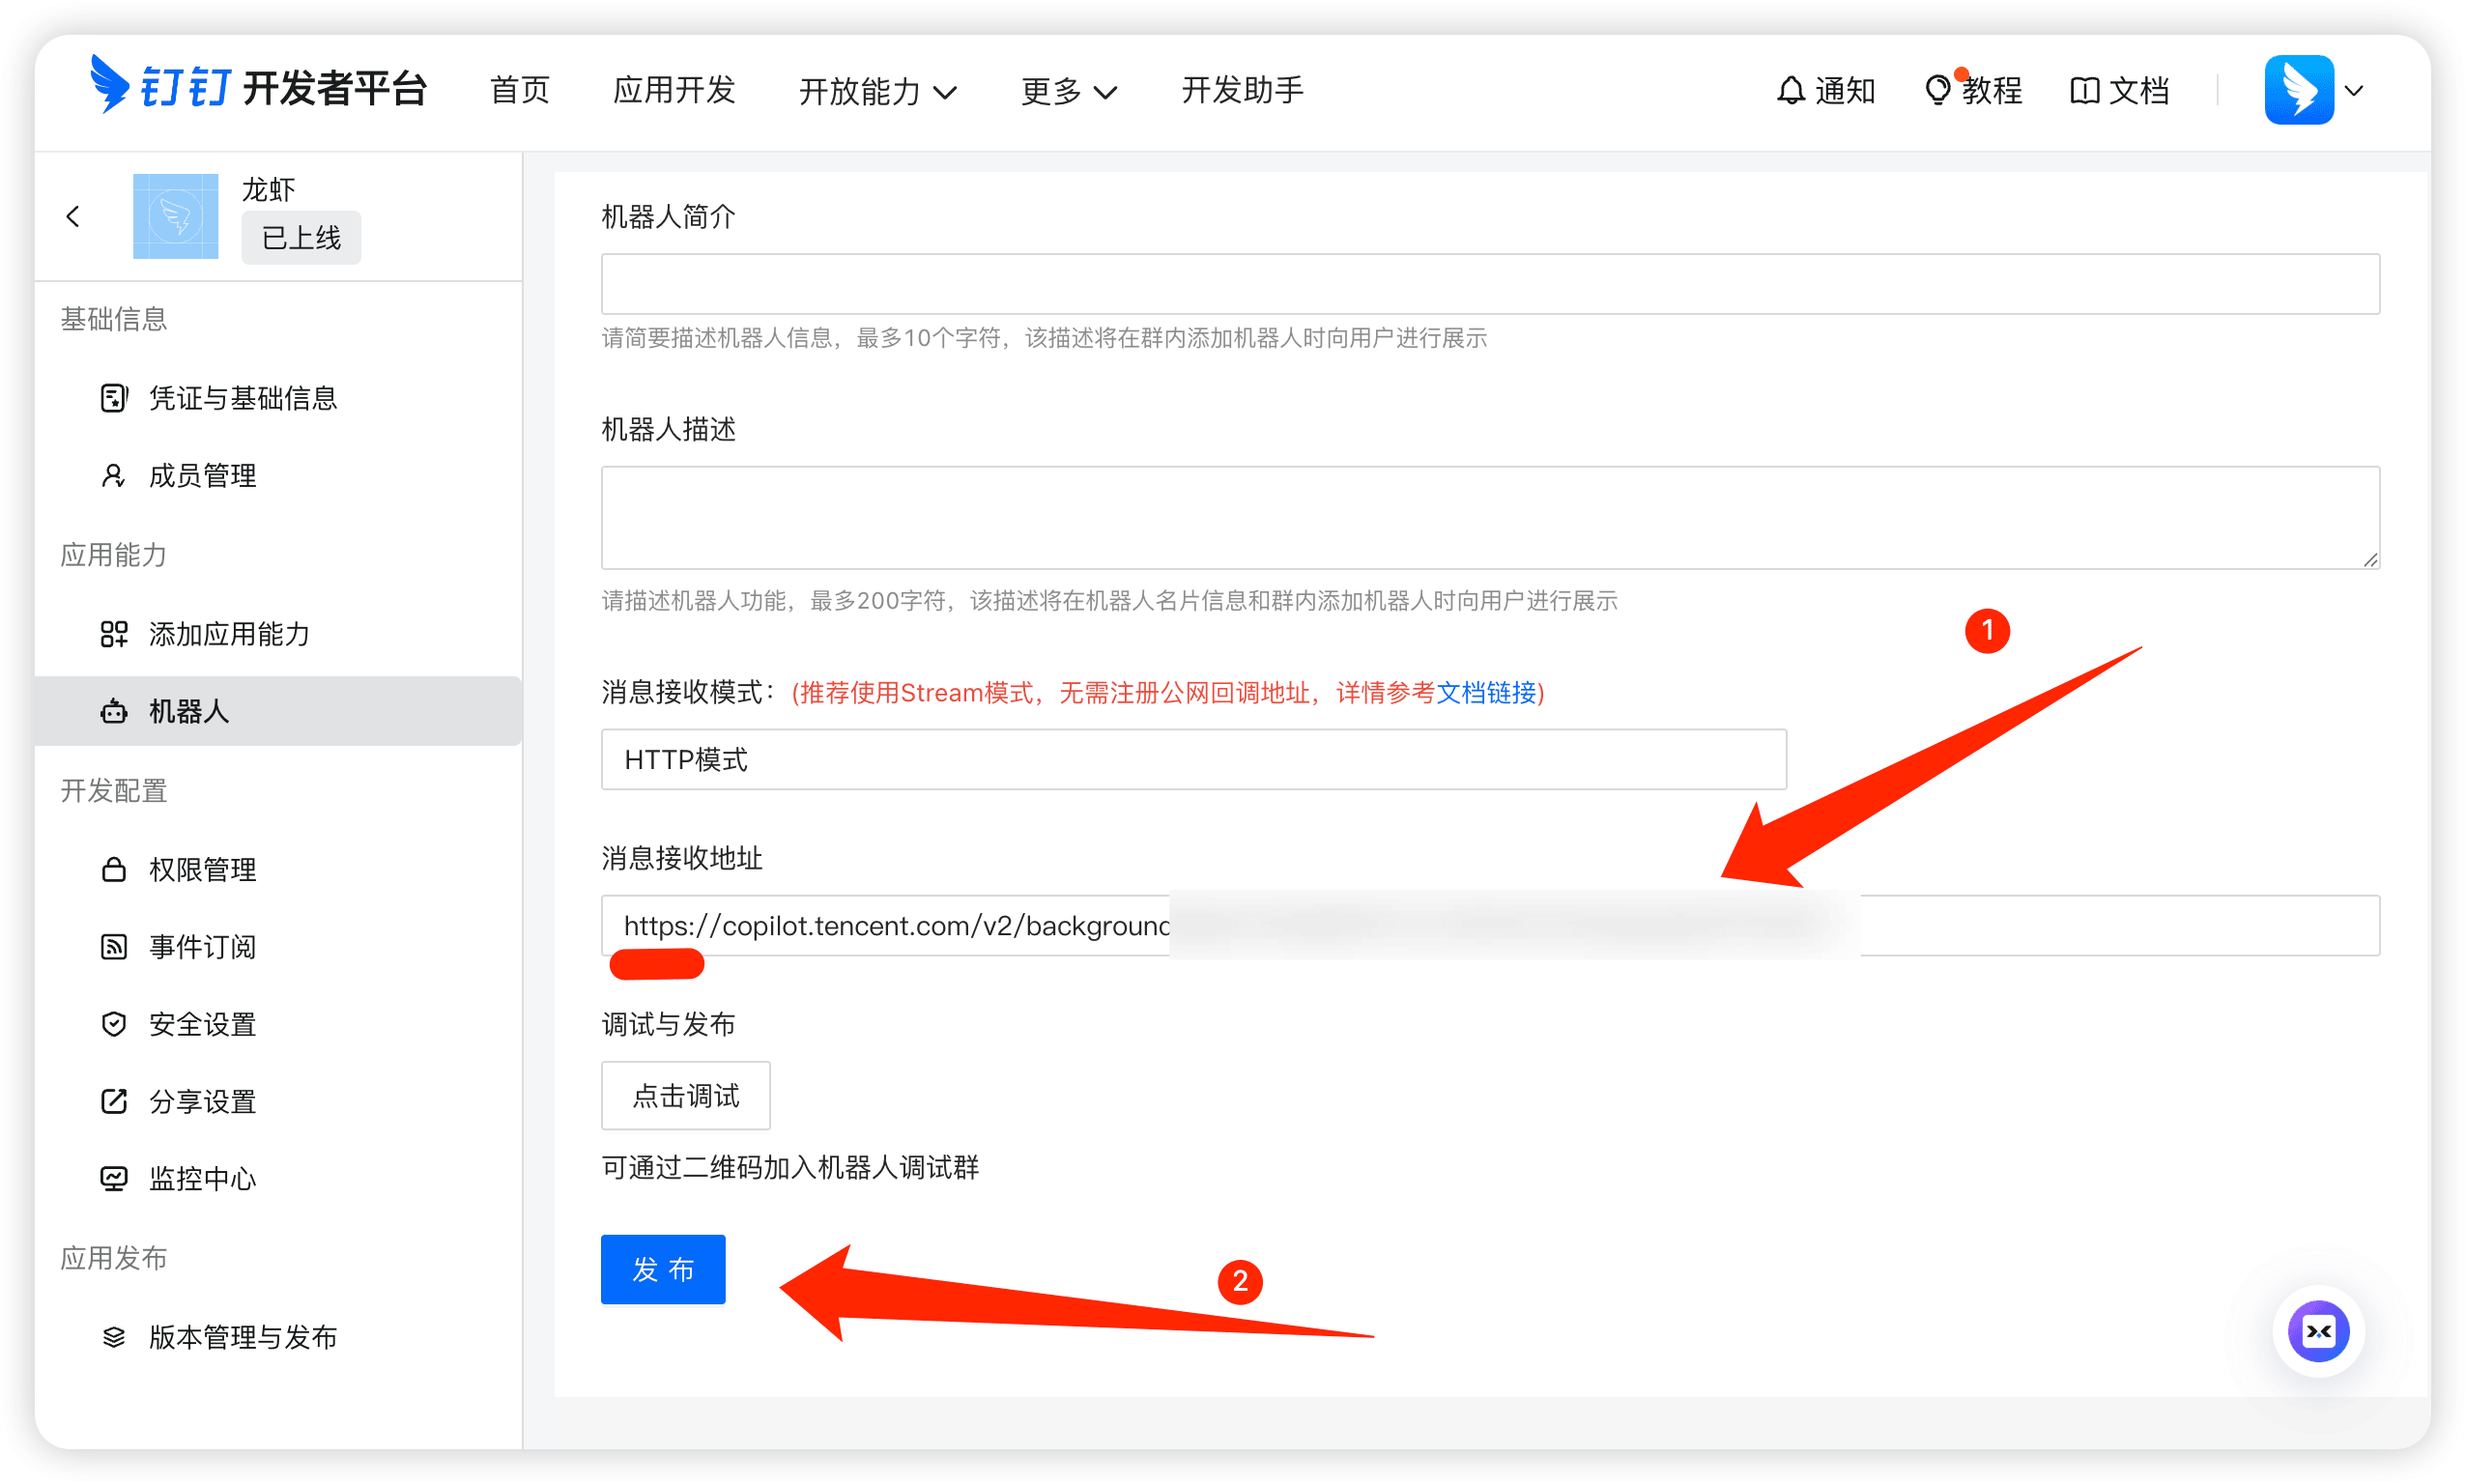Open the HTTP模式 message mode selector
The image size is (2466, 1484).
tap(1192, 759)
